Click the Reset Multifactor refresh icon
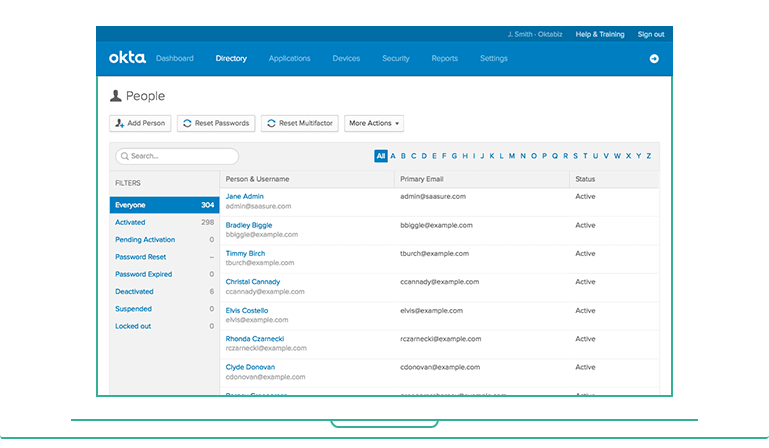The width and height of the screenshot is (769, 448). point(271,123)
